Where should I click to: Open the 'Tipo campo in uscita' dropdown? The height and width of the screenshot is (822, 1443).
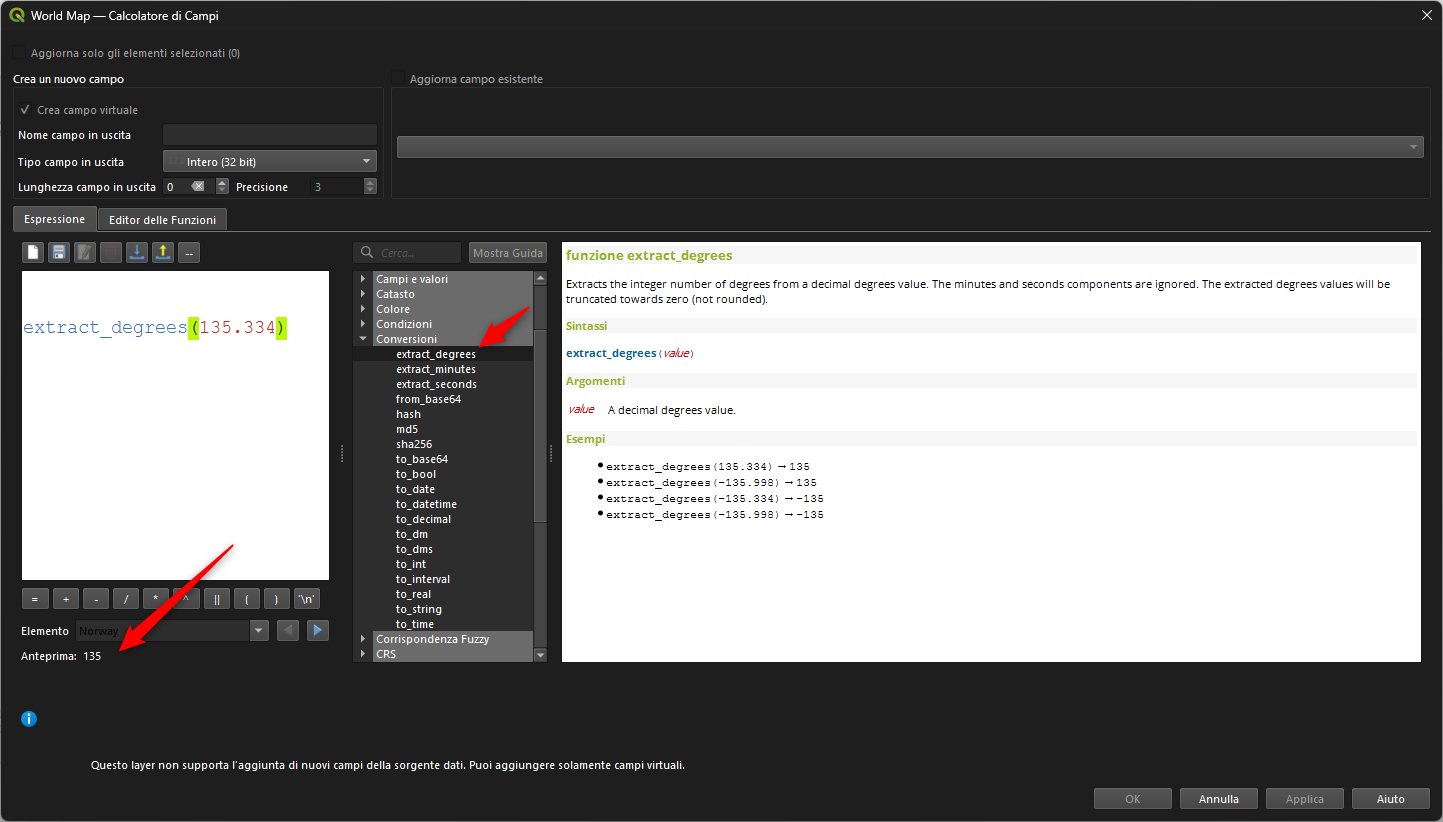tap(269, 162)
